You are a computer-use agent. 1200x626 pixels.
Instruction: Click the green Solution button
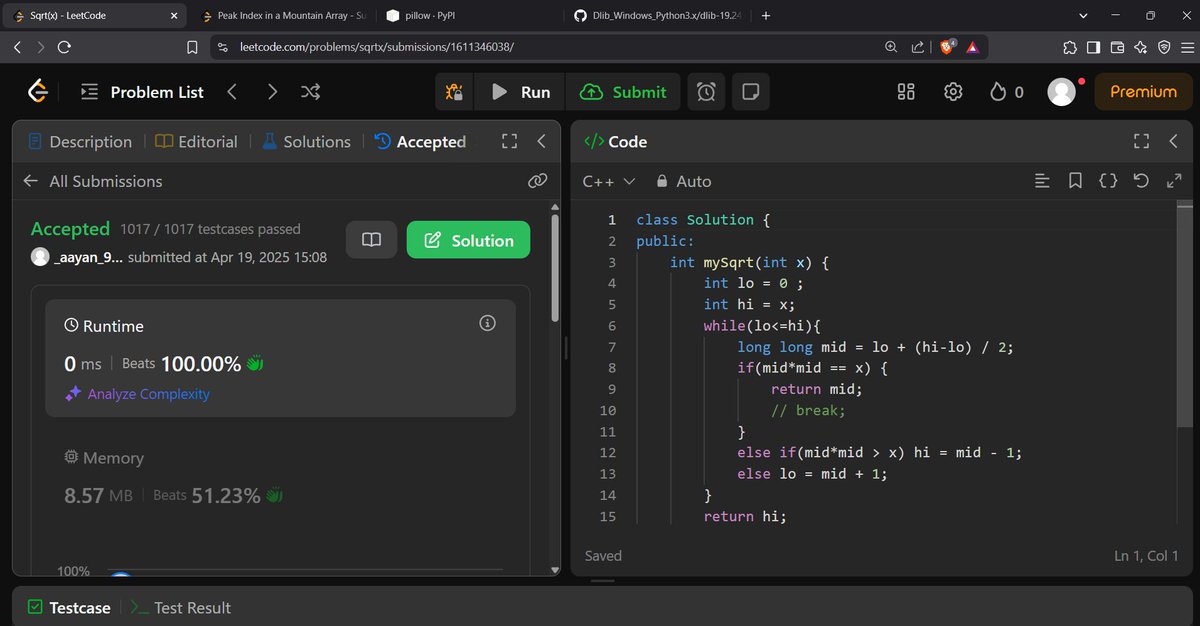(468, 240)
